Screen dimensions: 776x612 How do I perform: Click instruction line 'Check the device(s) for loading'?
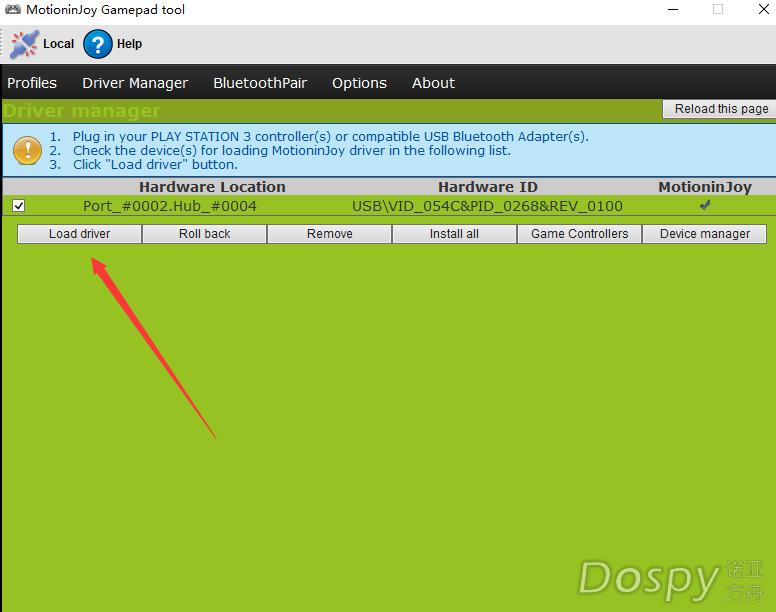[291, 150]
